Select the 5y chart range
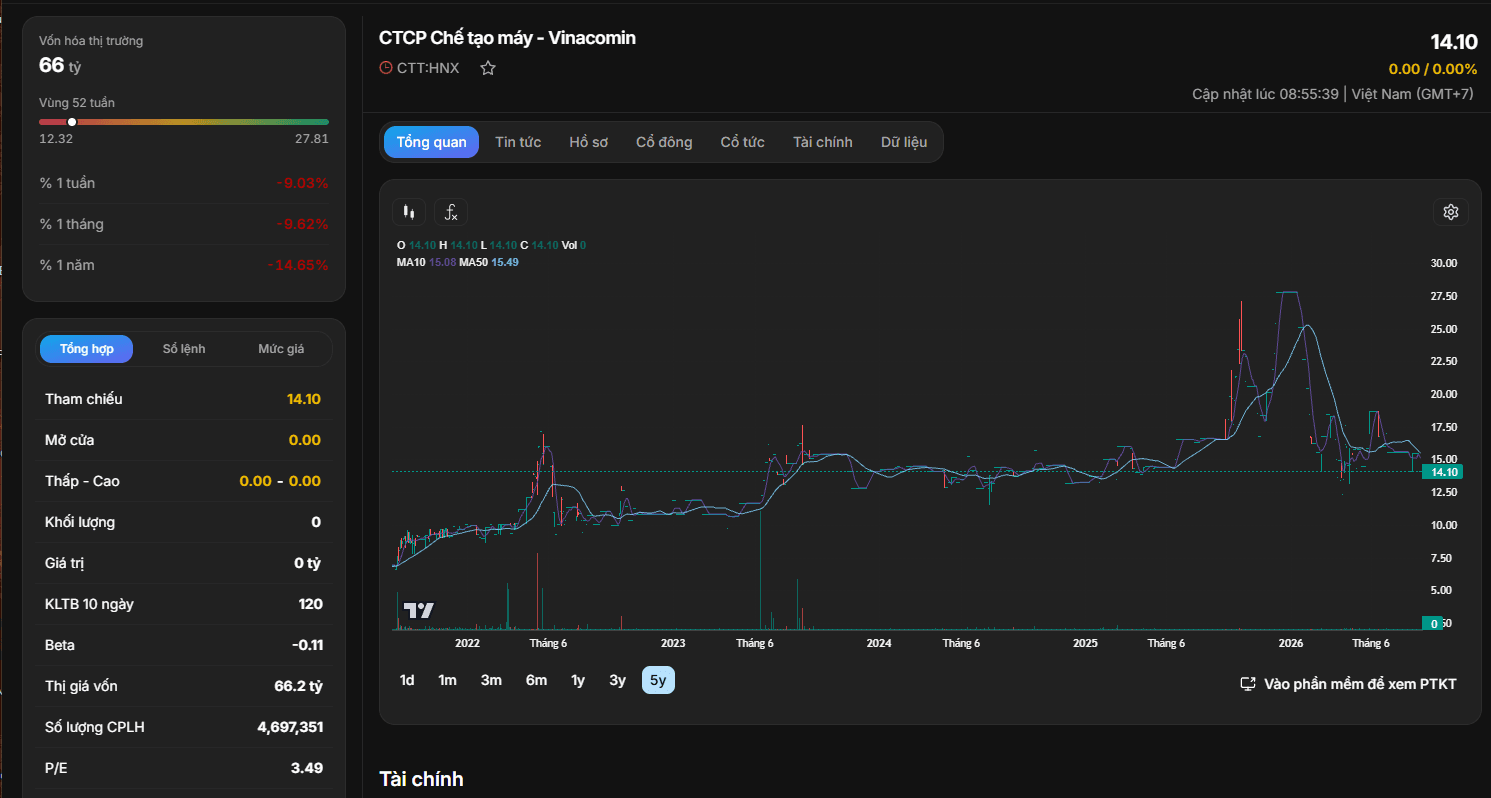This screenshot has width=1491, height=798. pyautogui.click(x=658, y=680)
